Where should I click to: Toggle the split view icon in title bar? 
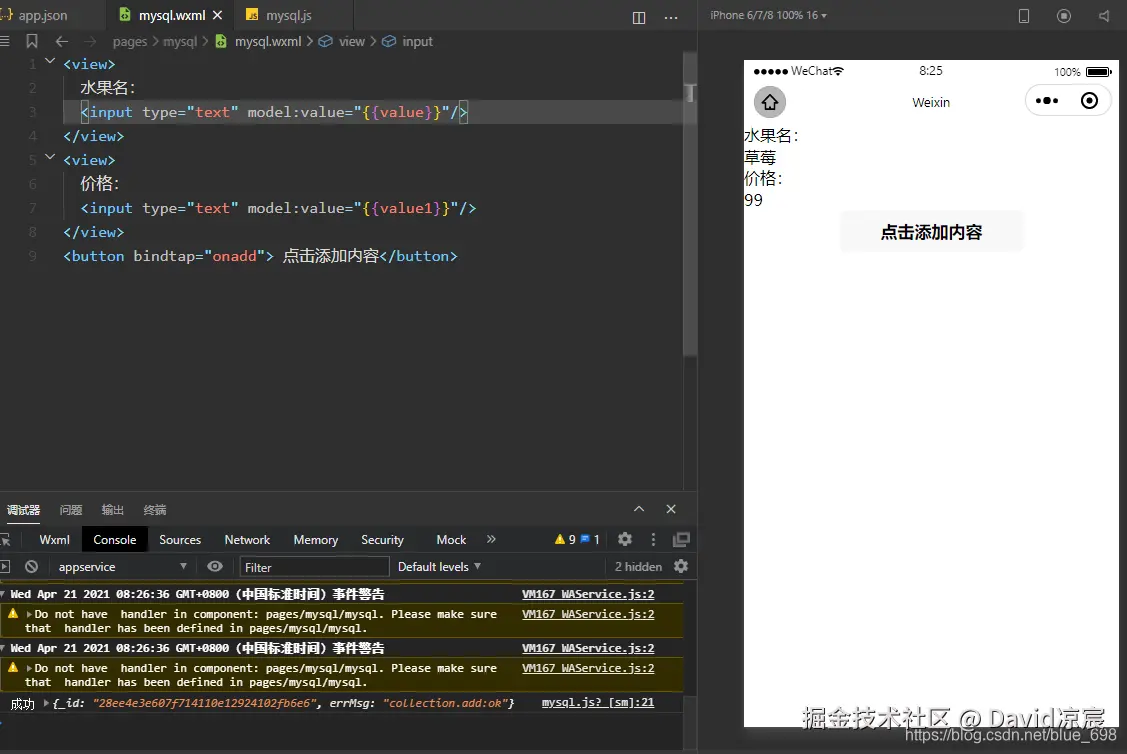click(x=638, y=16)
